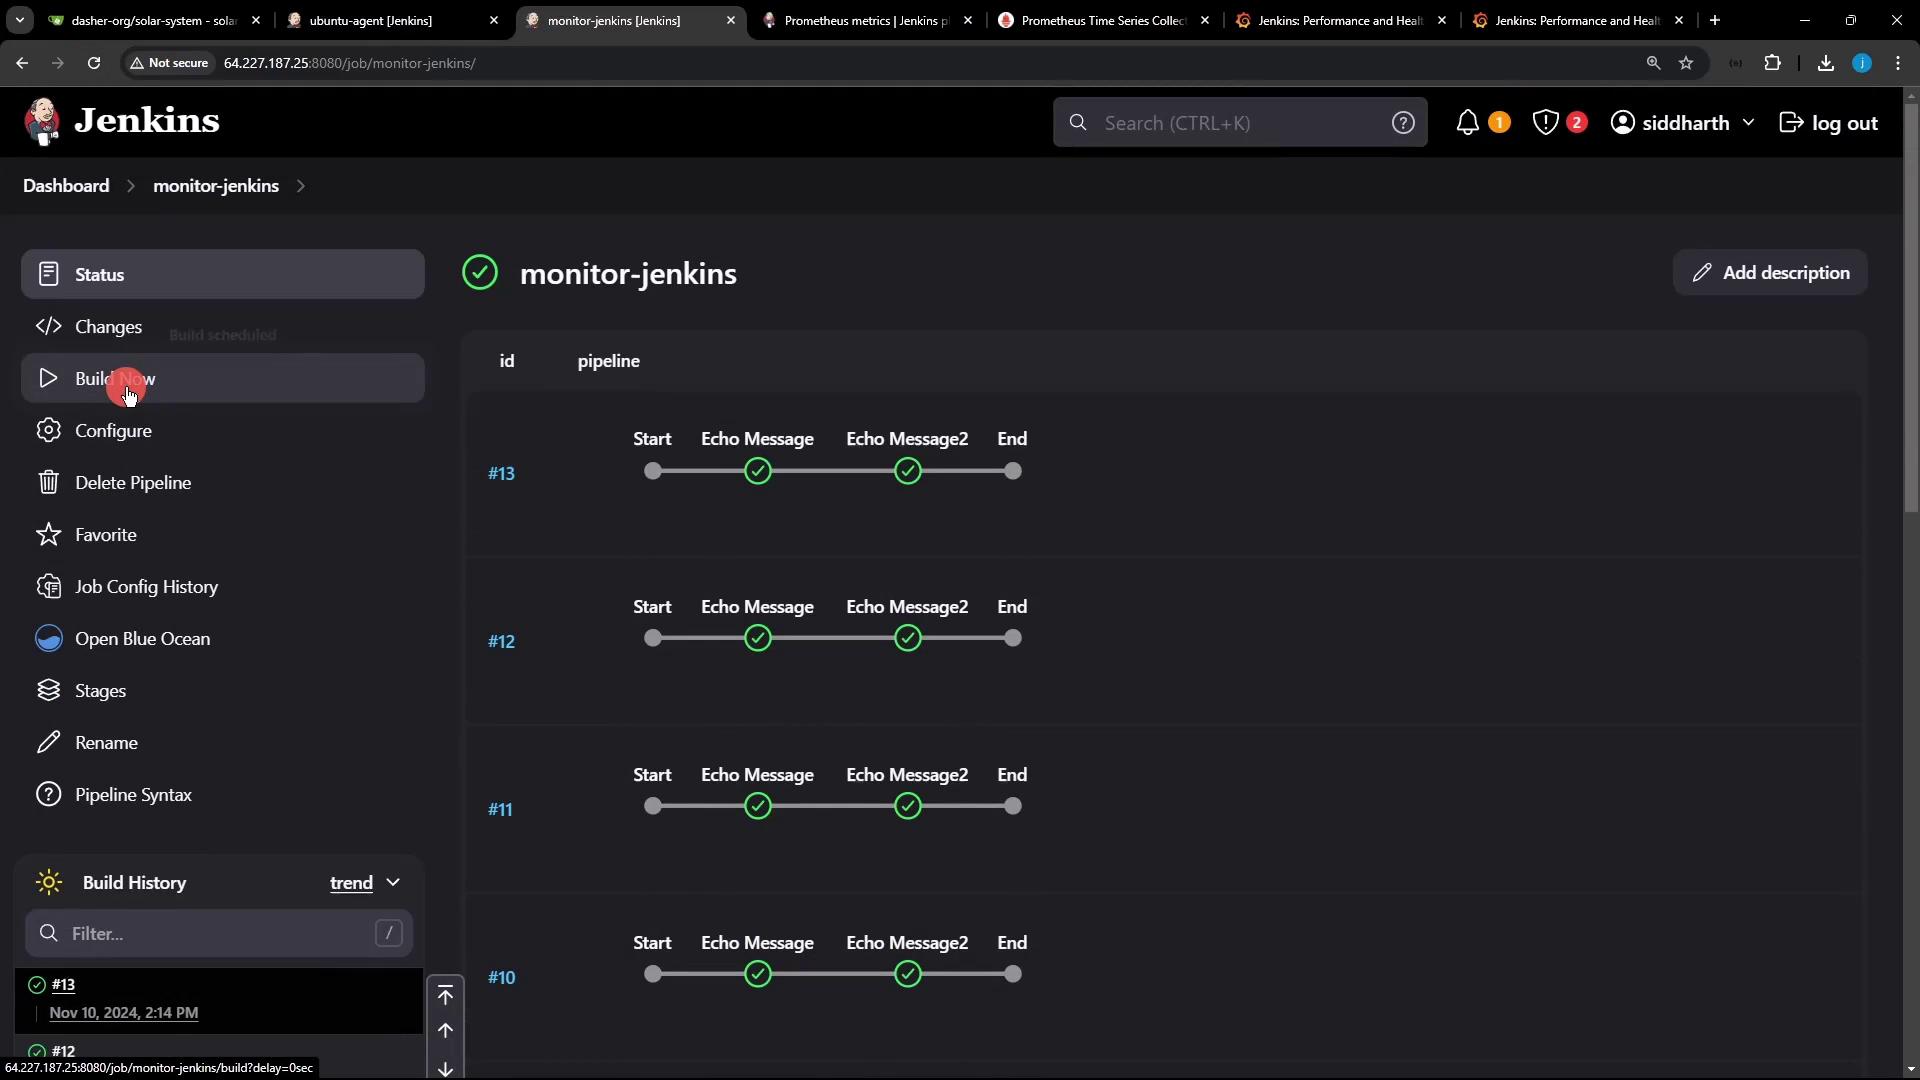Open Job Config History
1920x1080 pixels.
(x=146, y=587)
